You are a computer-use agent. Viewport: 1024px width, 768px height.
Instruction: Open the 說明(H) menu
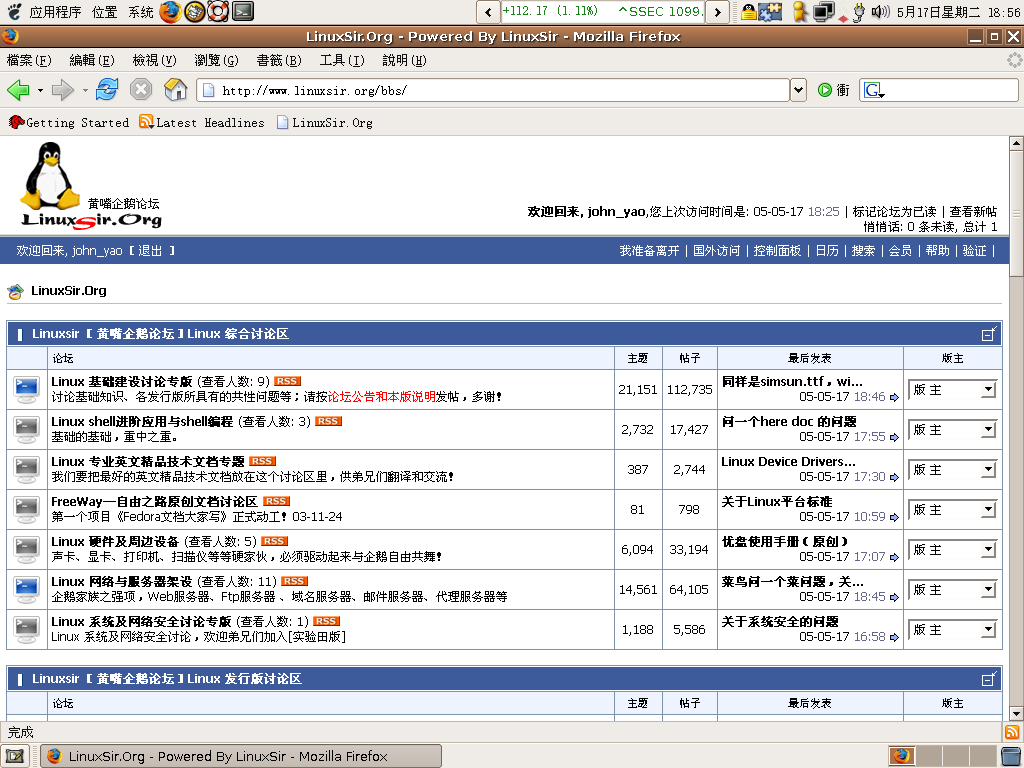tap(404, 60)
